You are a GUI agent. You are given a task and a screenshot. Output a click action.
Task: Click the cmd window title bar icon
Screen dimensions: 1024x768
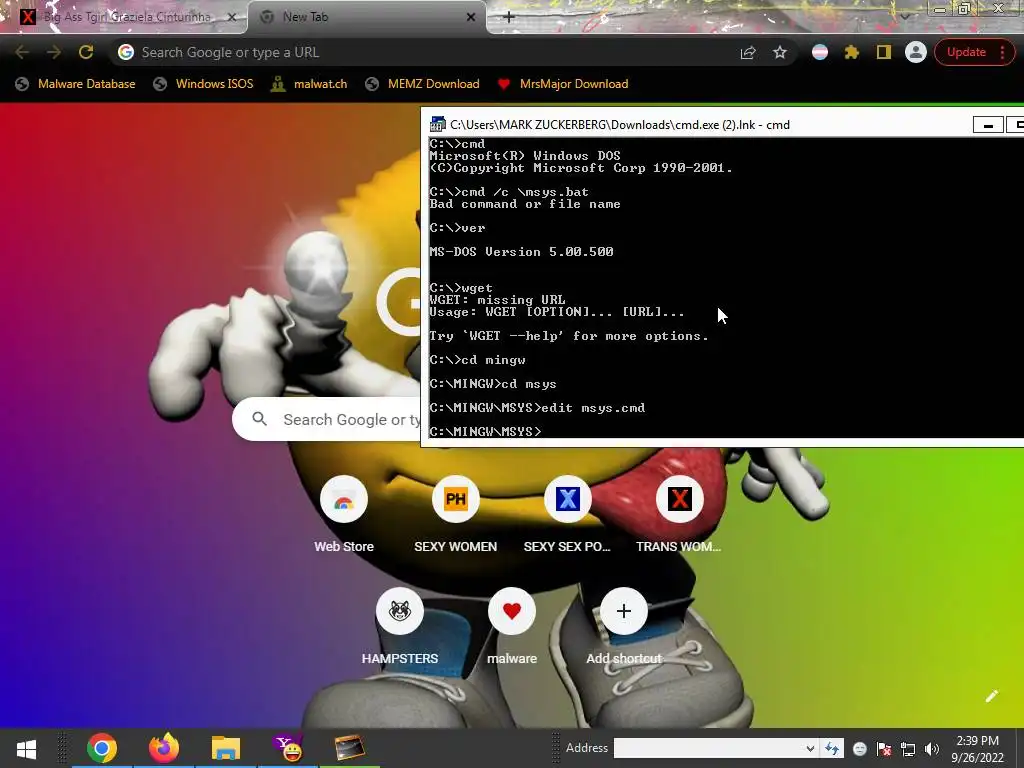click(438, 124)
